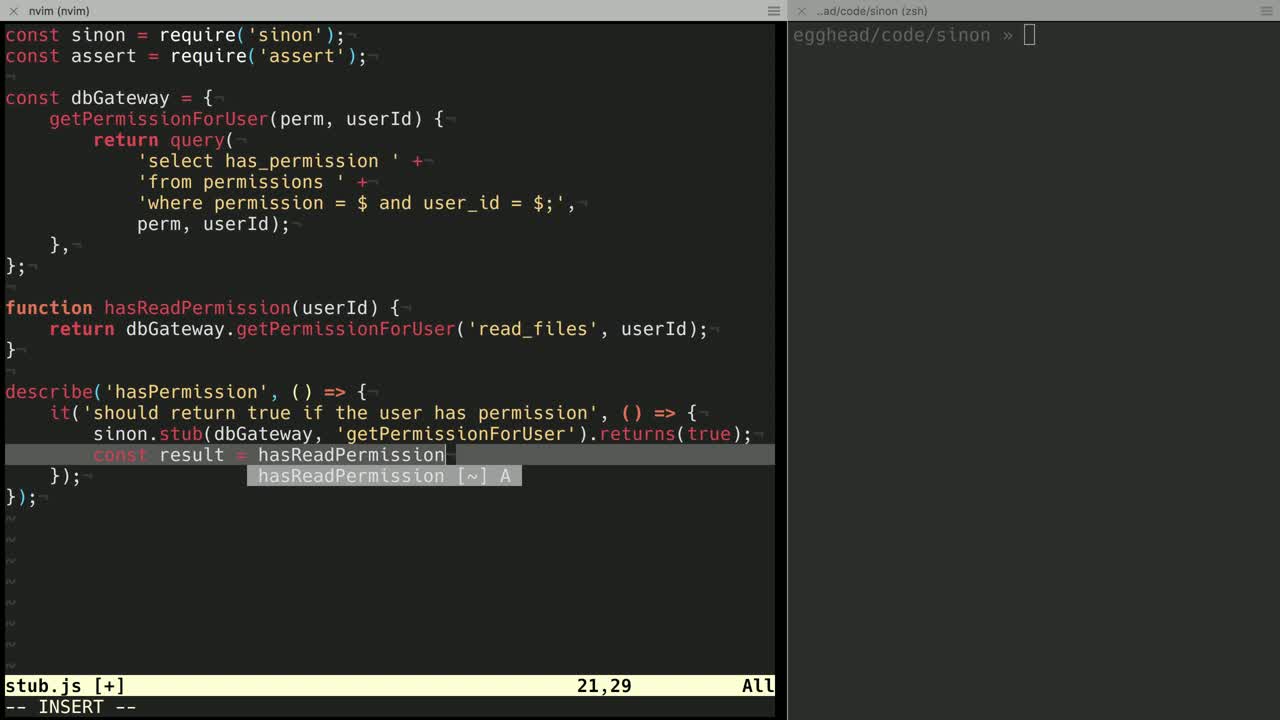1280x720 pixels.
Task: Click the All scroll position indicator
Action: [x=757, y=686]
